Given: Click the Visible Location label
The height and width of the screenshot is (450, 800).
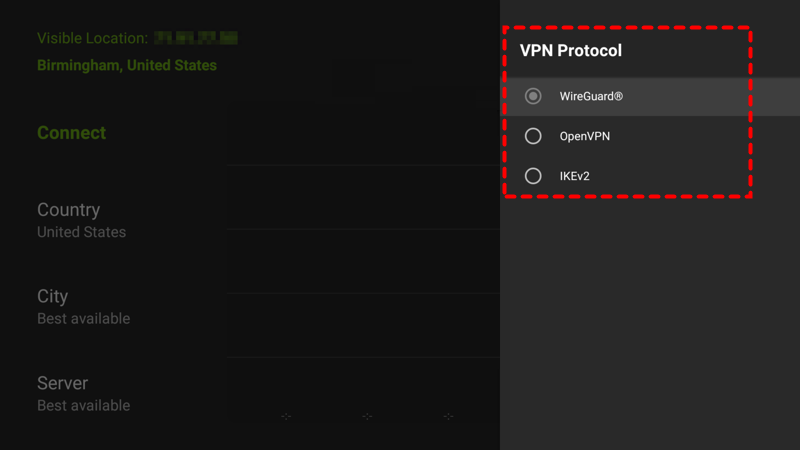Looking at the screenshot, I should [92, 38].
